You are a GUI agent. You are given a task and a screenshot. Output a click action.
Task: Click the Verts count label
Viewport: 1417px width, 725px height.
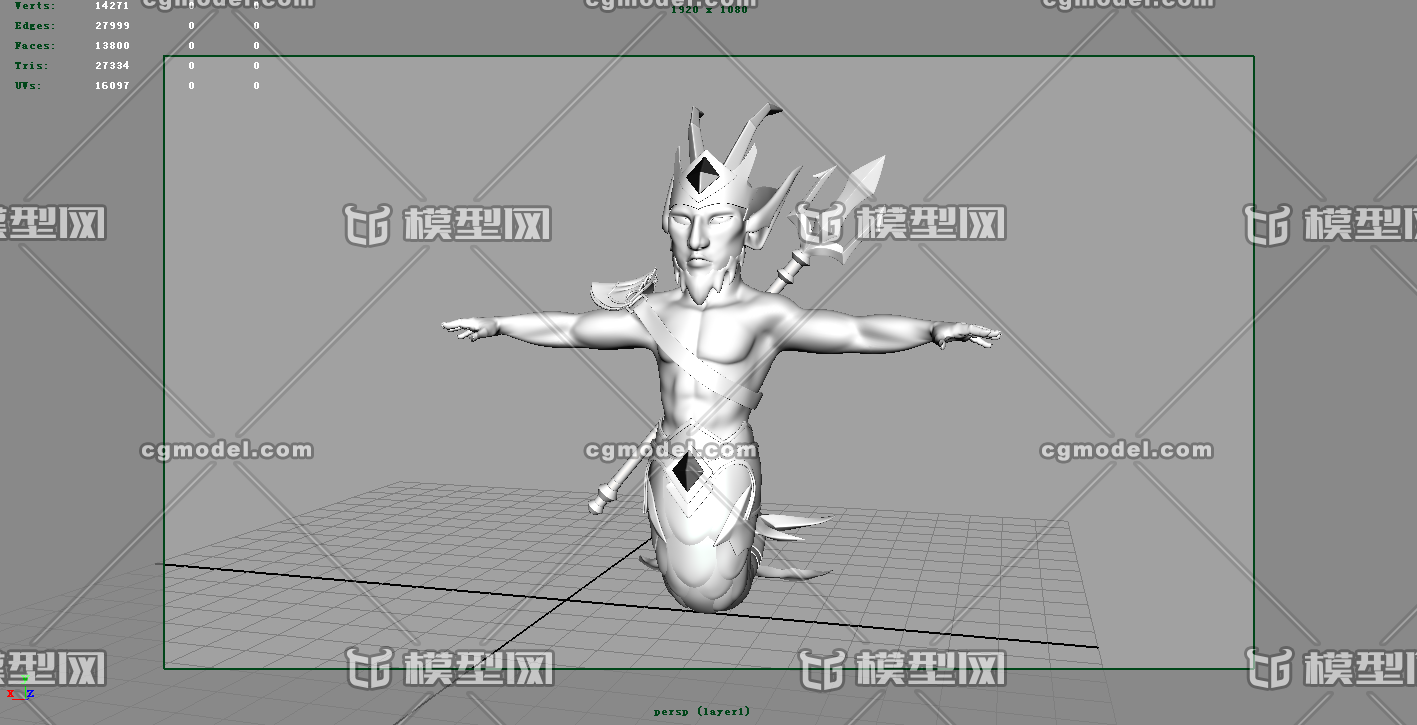click(35, 6)
